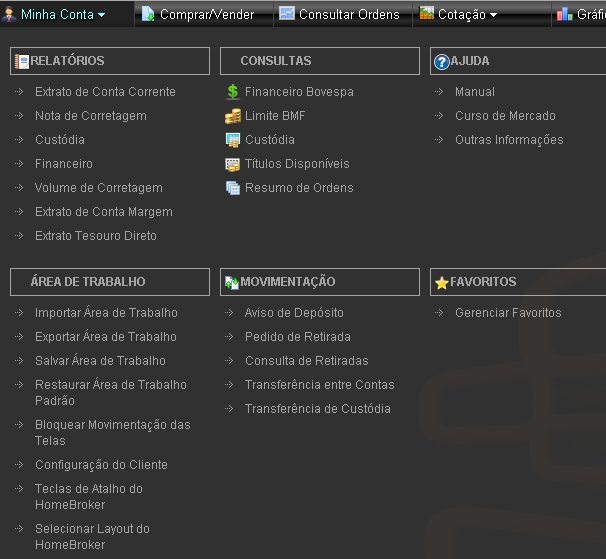Open Resumo de Ordens query
Viewport: 606px width, 559px height.
coord(299,188)
